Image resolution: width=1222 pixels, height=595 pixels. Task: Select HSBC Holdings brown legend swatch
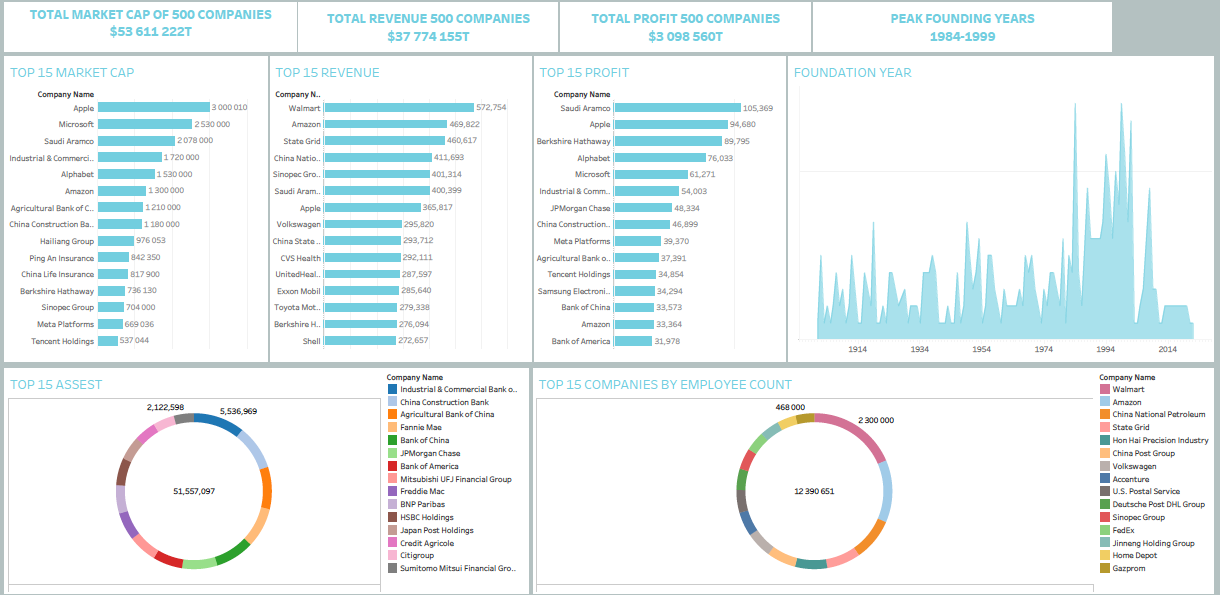click(392, 517)
